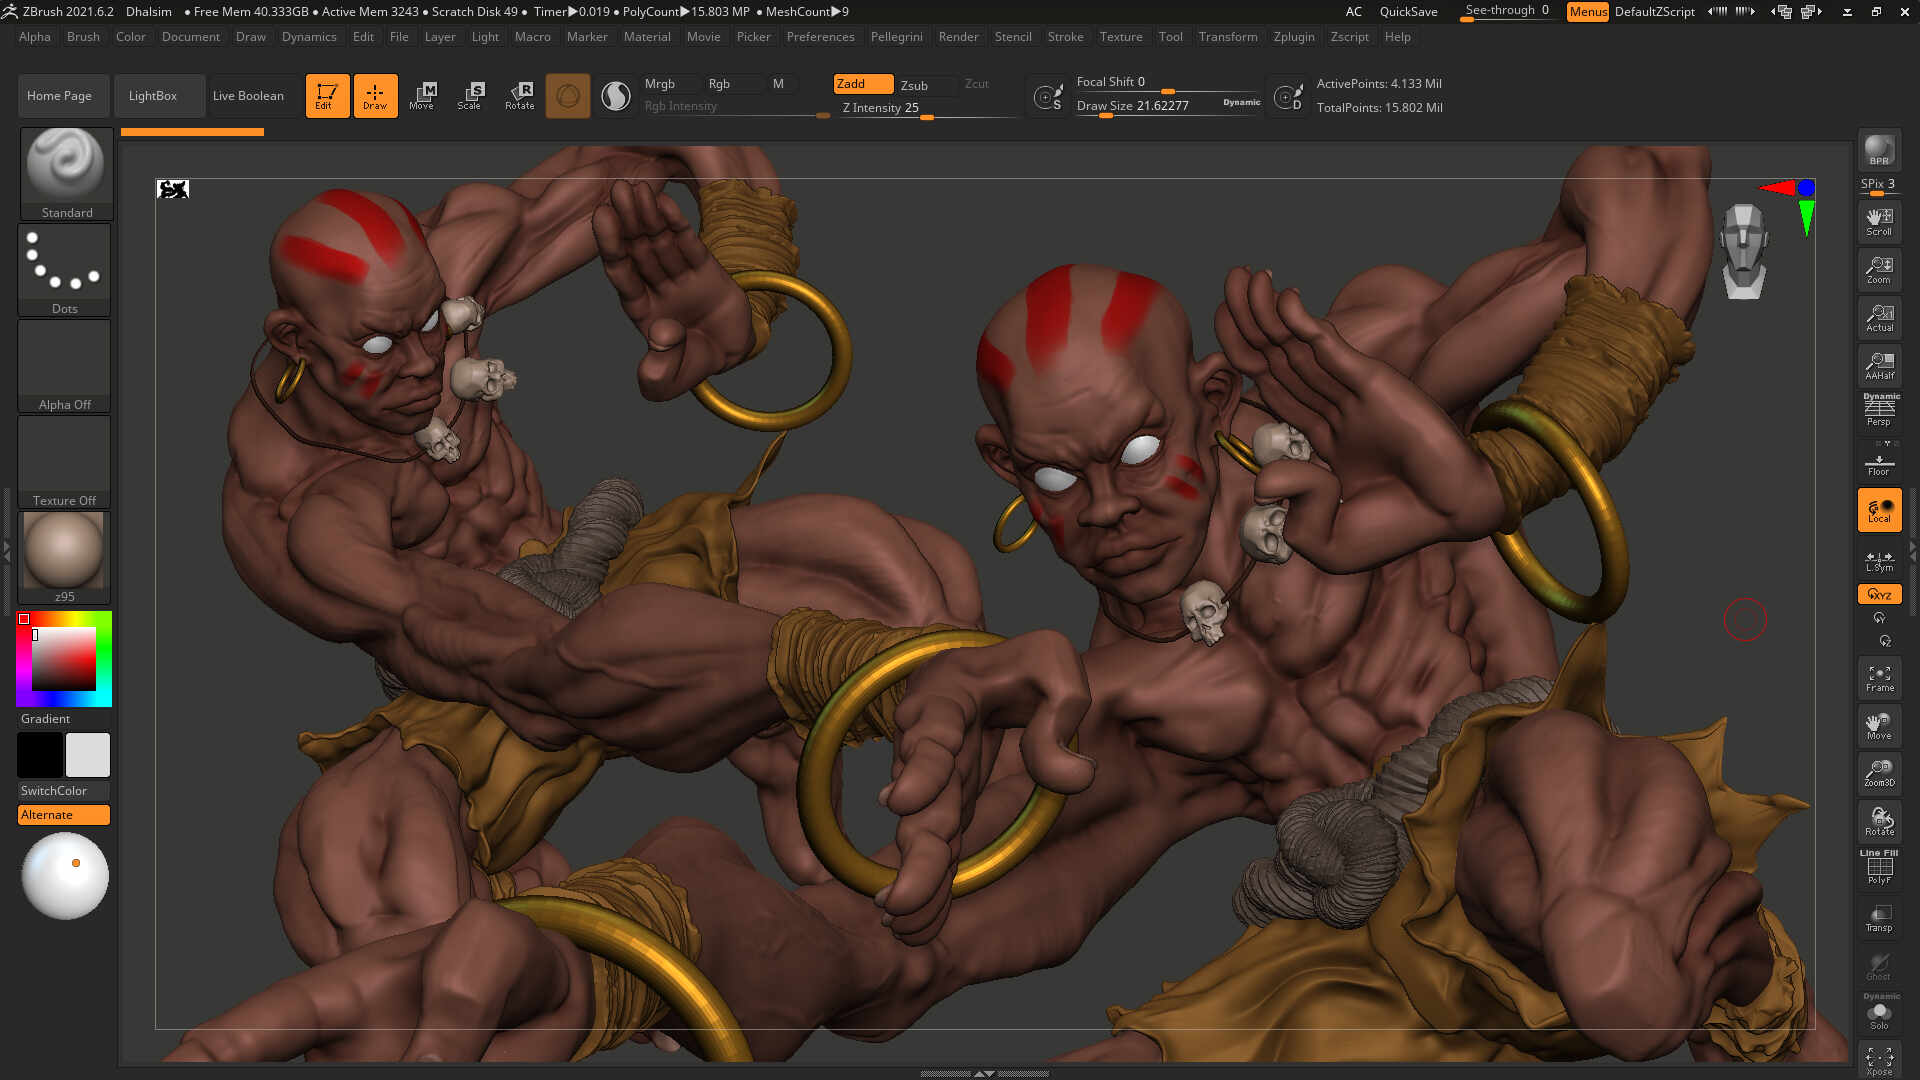
Task: Click the Y axis rotation icon
Action: (x=1879, y=618)
